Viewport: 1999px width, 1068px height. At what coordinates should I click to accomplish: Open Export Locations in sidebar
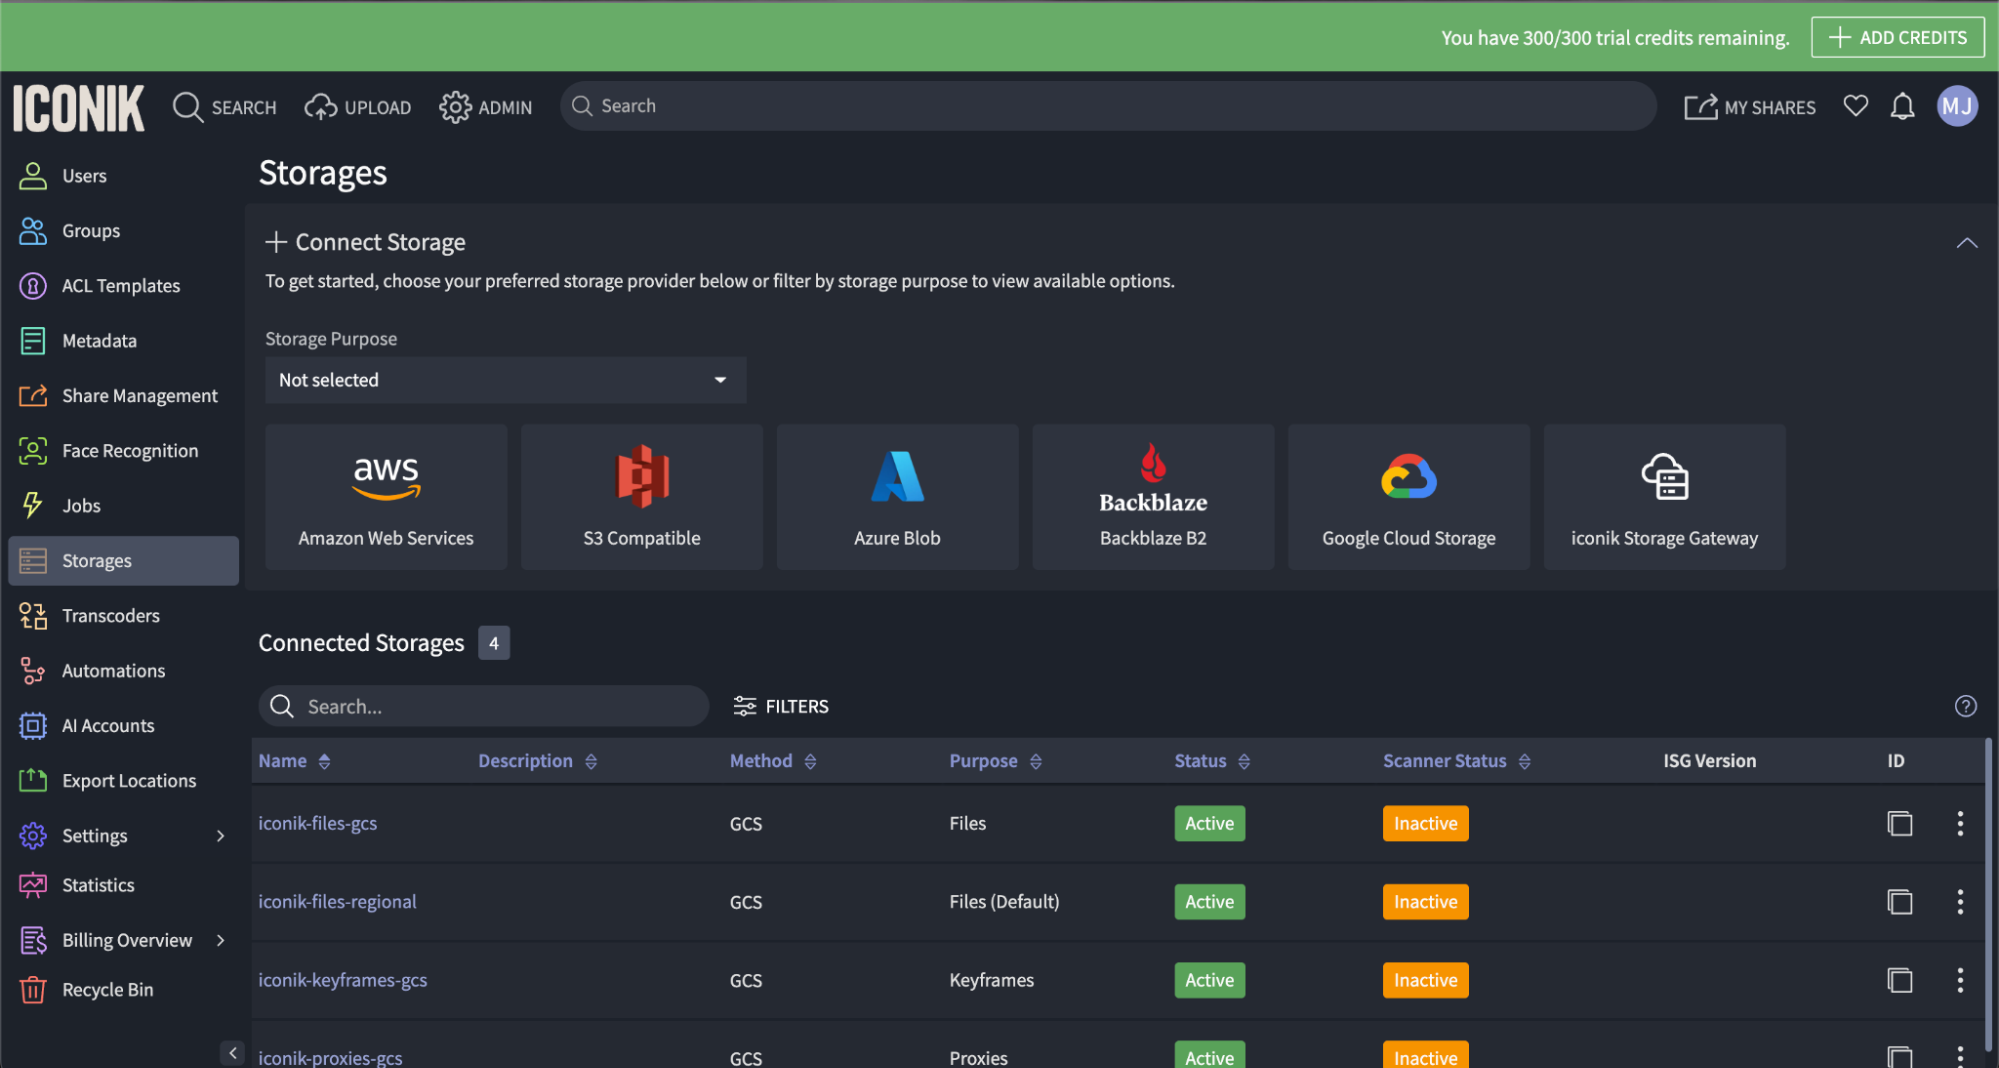pos(124,781)
